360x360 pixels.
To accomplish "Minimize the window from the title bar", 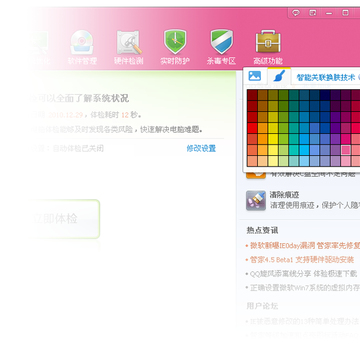I will [329, 13].
